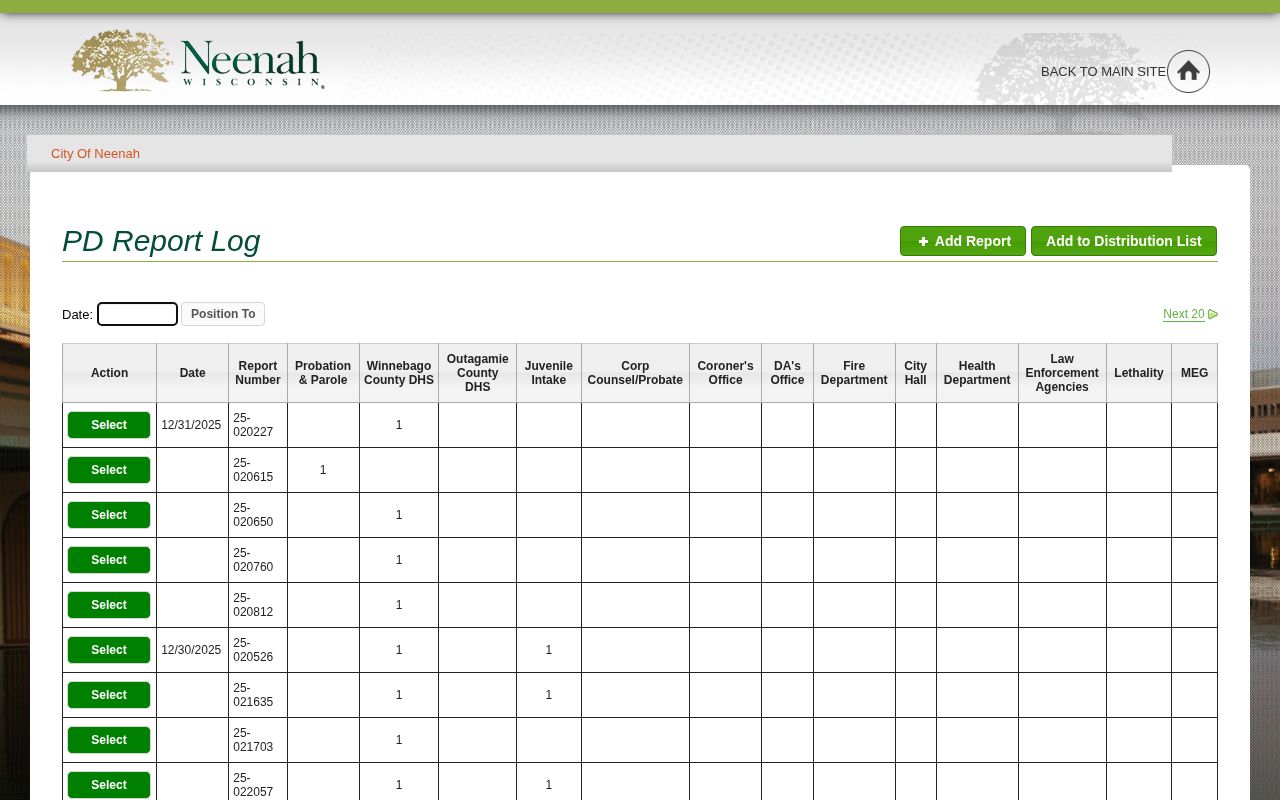Click Add to Distribution List button
The height and width of the screenshot is (800, 1280).
click(x=1124, y=241)
